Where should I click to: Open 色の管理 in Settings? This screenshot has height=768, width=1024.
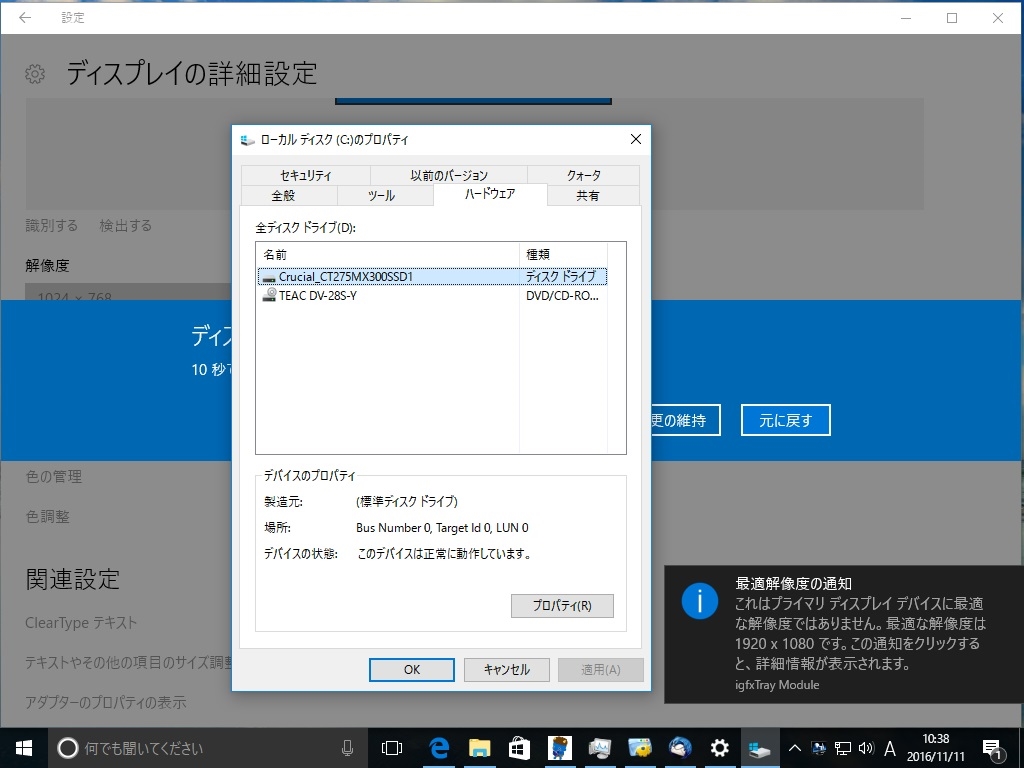[54, 477]
